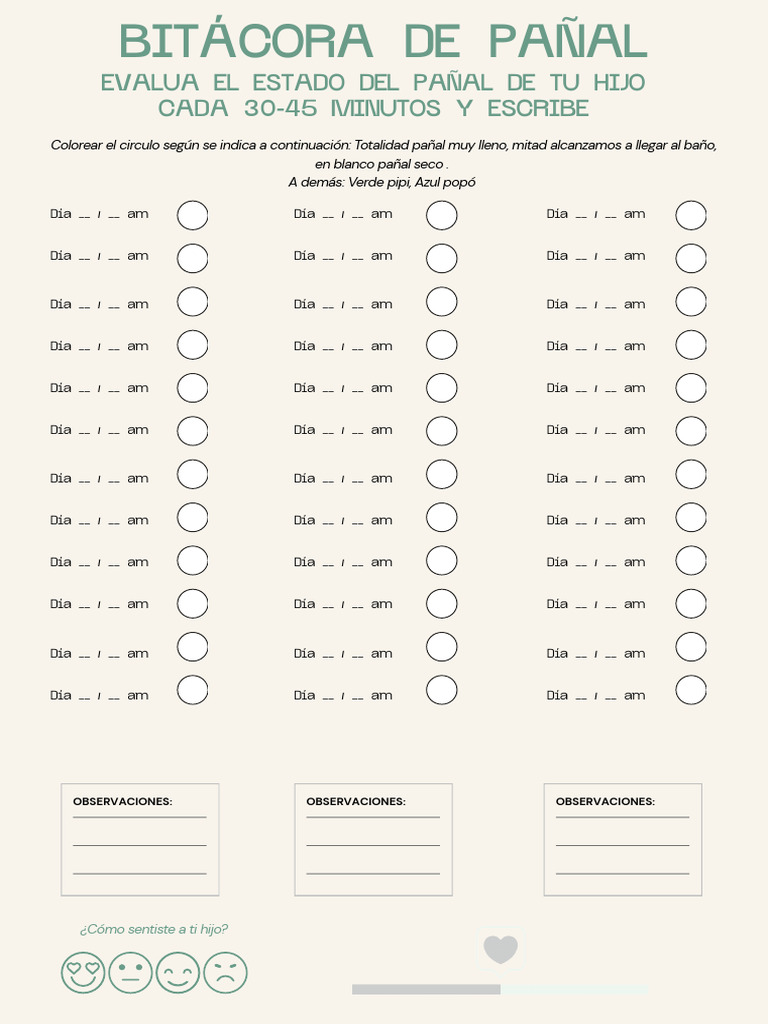Mark the last circle in the left column

[193, 690]
